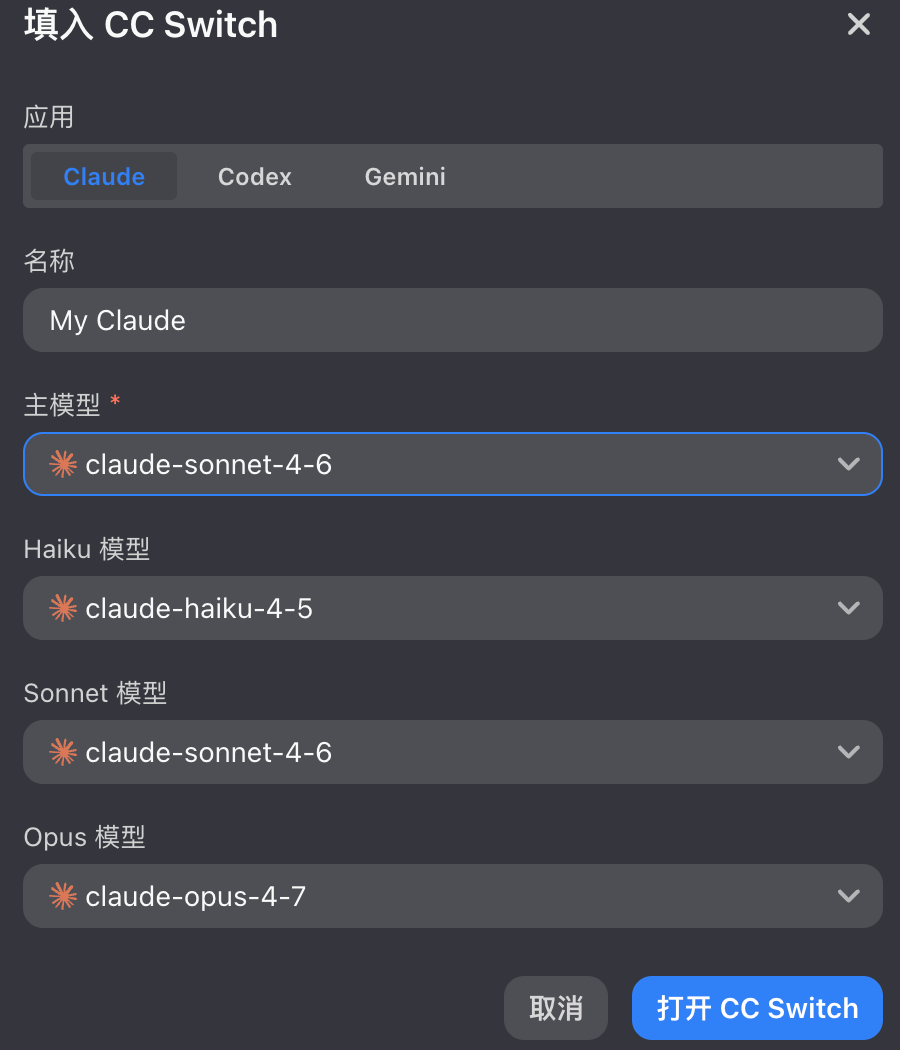Click the 取消 cancel button
Screen dimensions: 900x1050
point(555,1008)
